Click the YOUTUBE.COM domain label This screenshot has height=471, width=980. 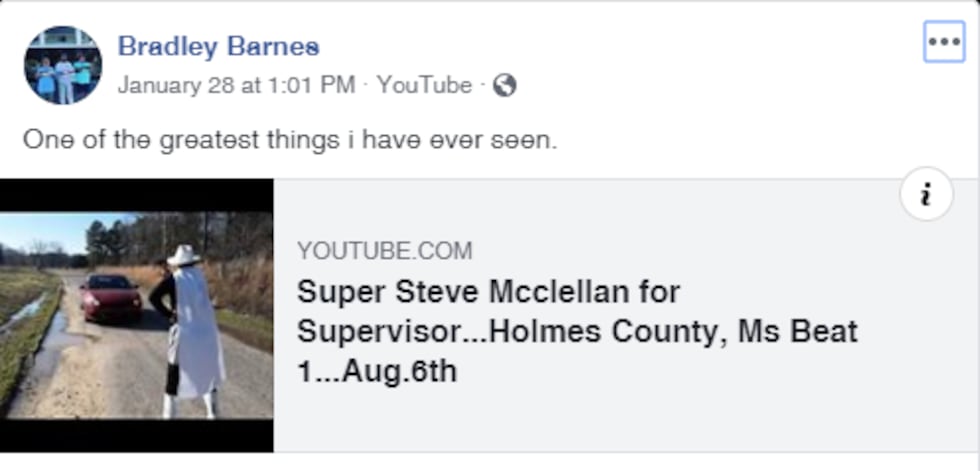[384, 251]
